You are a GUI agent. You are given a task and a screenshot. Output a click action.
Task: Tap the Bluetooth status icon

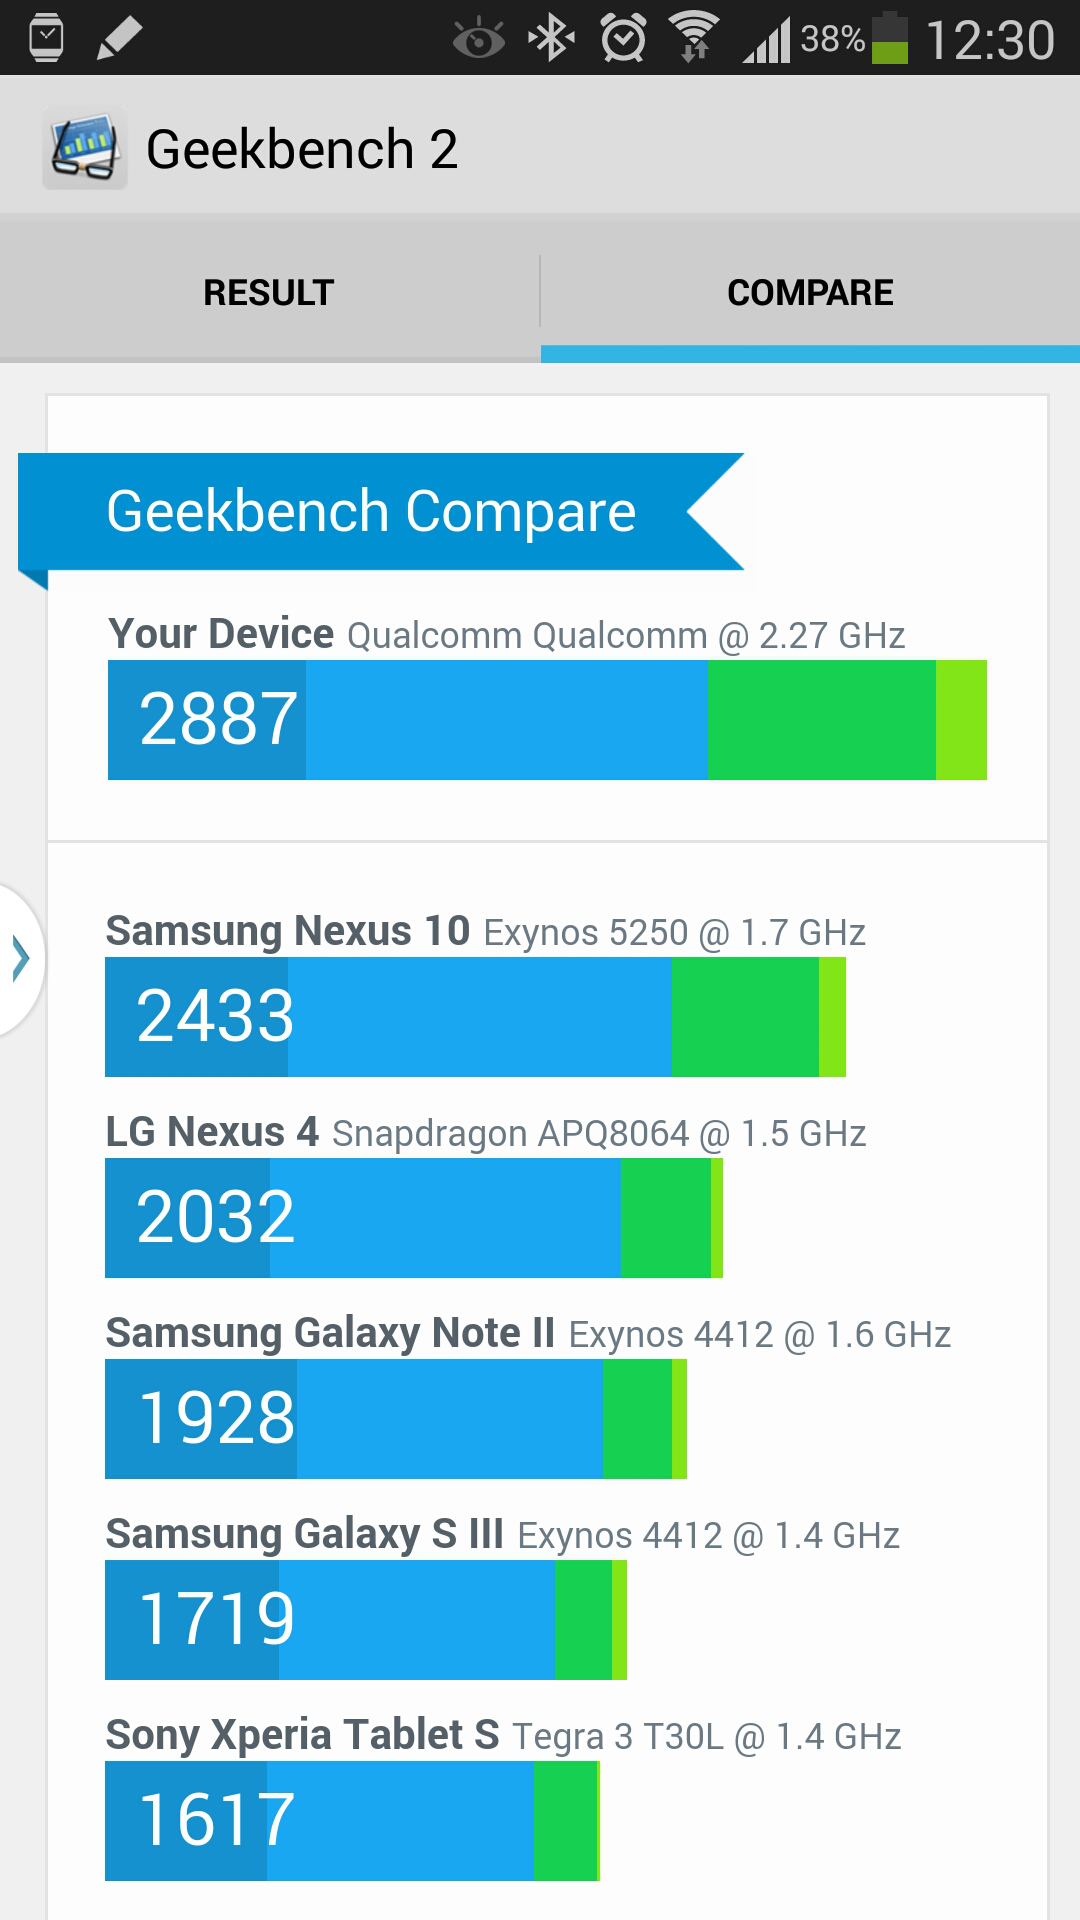pos(551,38)
